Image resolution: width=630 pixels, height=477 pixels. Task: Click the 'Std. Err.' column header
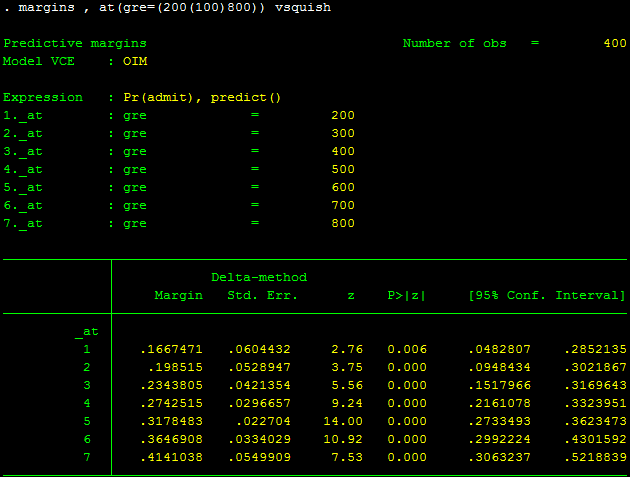pos(259,295)
